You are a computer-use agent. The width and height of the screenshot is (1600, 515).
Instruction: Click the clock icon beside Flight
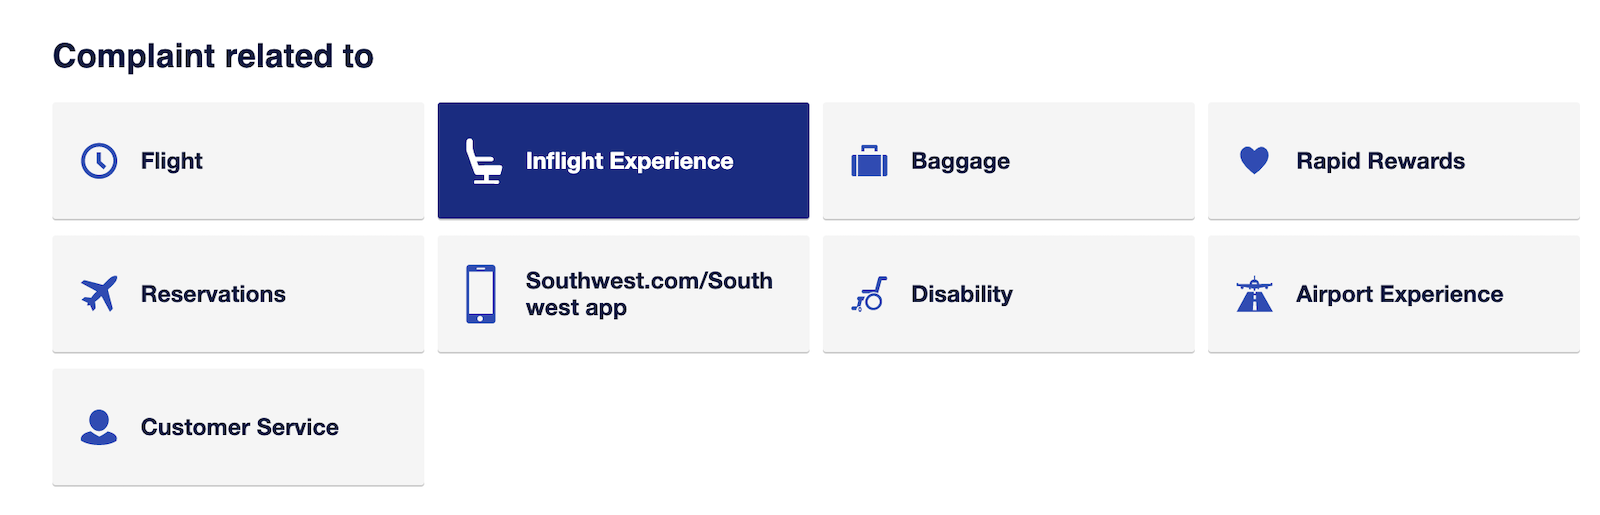(x=99, y=161)
